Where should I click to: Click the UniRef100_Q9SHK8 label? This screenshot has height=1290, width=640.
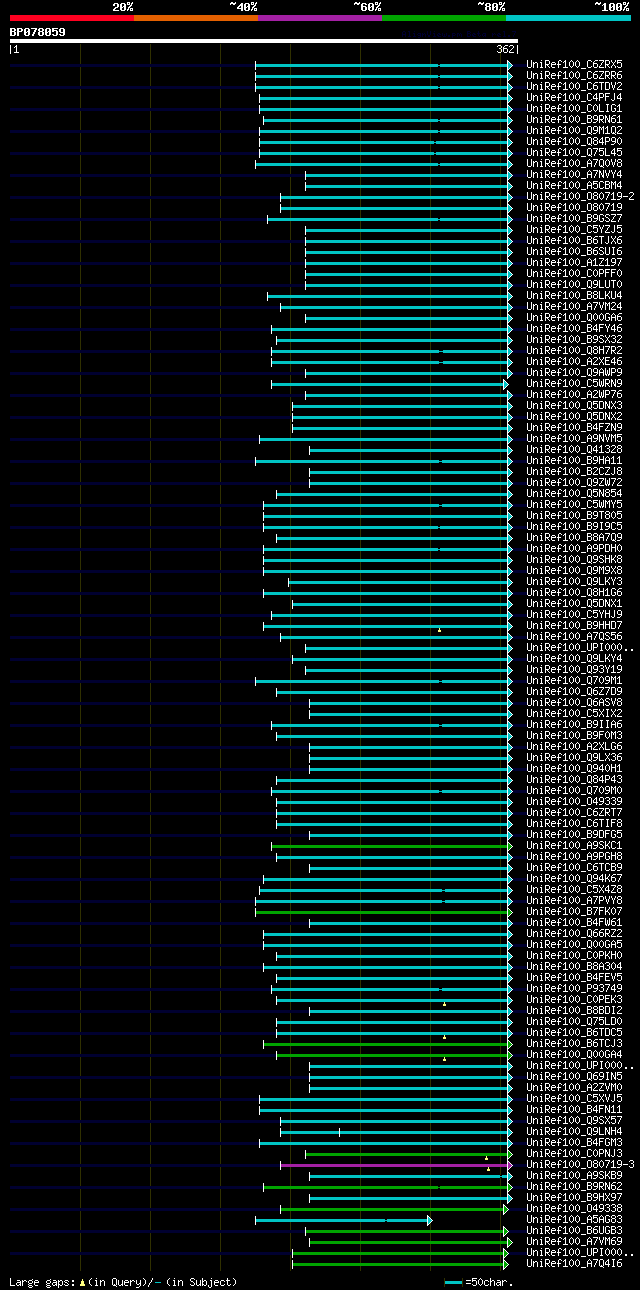[x=574, y=559]
